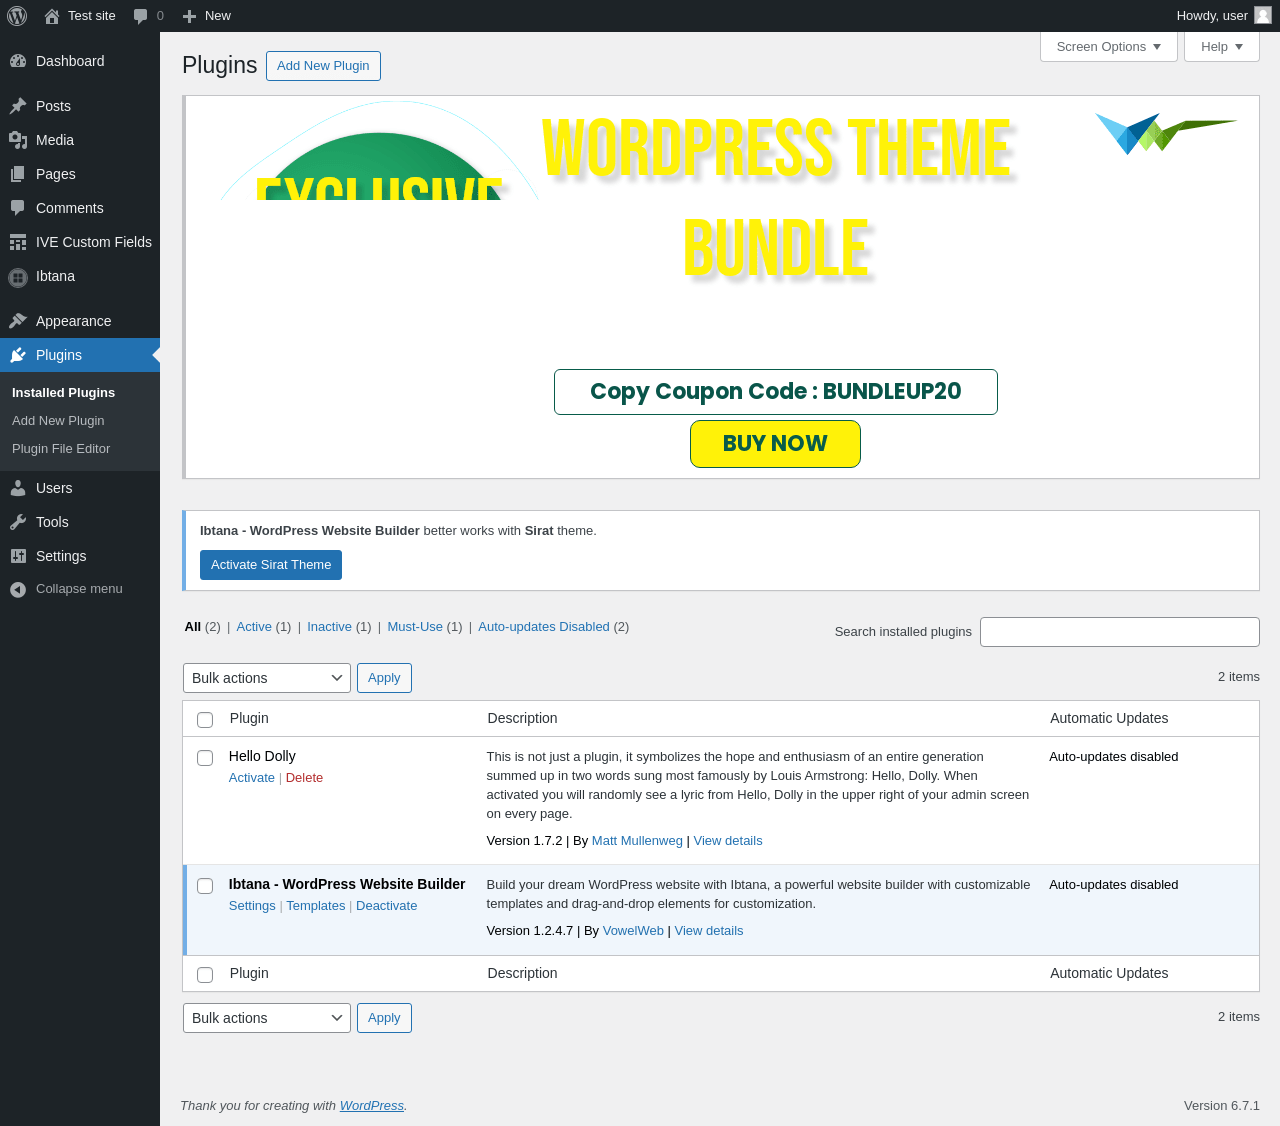The width and height of the screenshot is (1280, 1126).
Task: Open the Plugin File Editor submenu item
Action: tap(61, 449)
